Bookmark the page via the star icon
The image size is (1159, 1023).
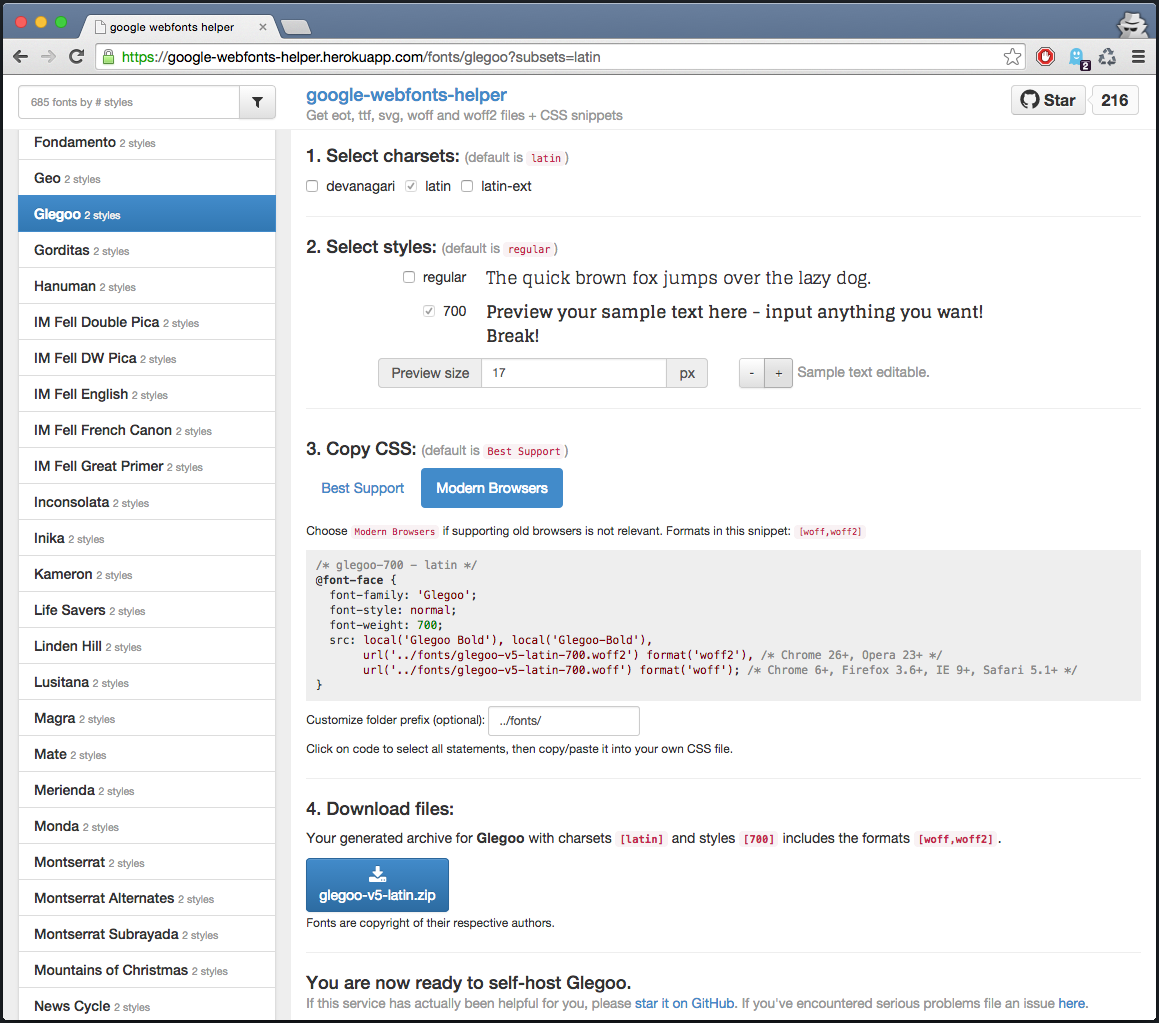coord(1012,57)
